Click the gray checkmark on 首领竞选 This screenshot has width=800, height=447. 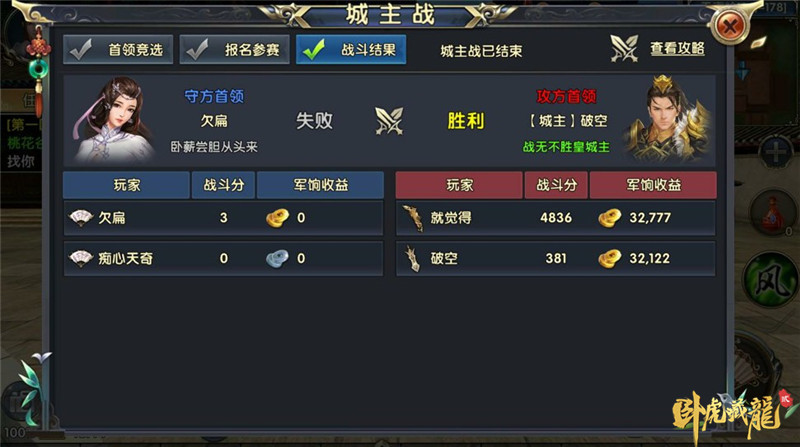(x=81, y=49)
